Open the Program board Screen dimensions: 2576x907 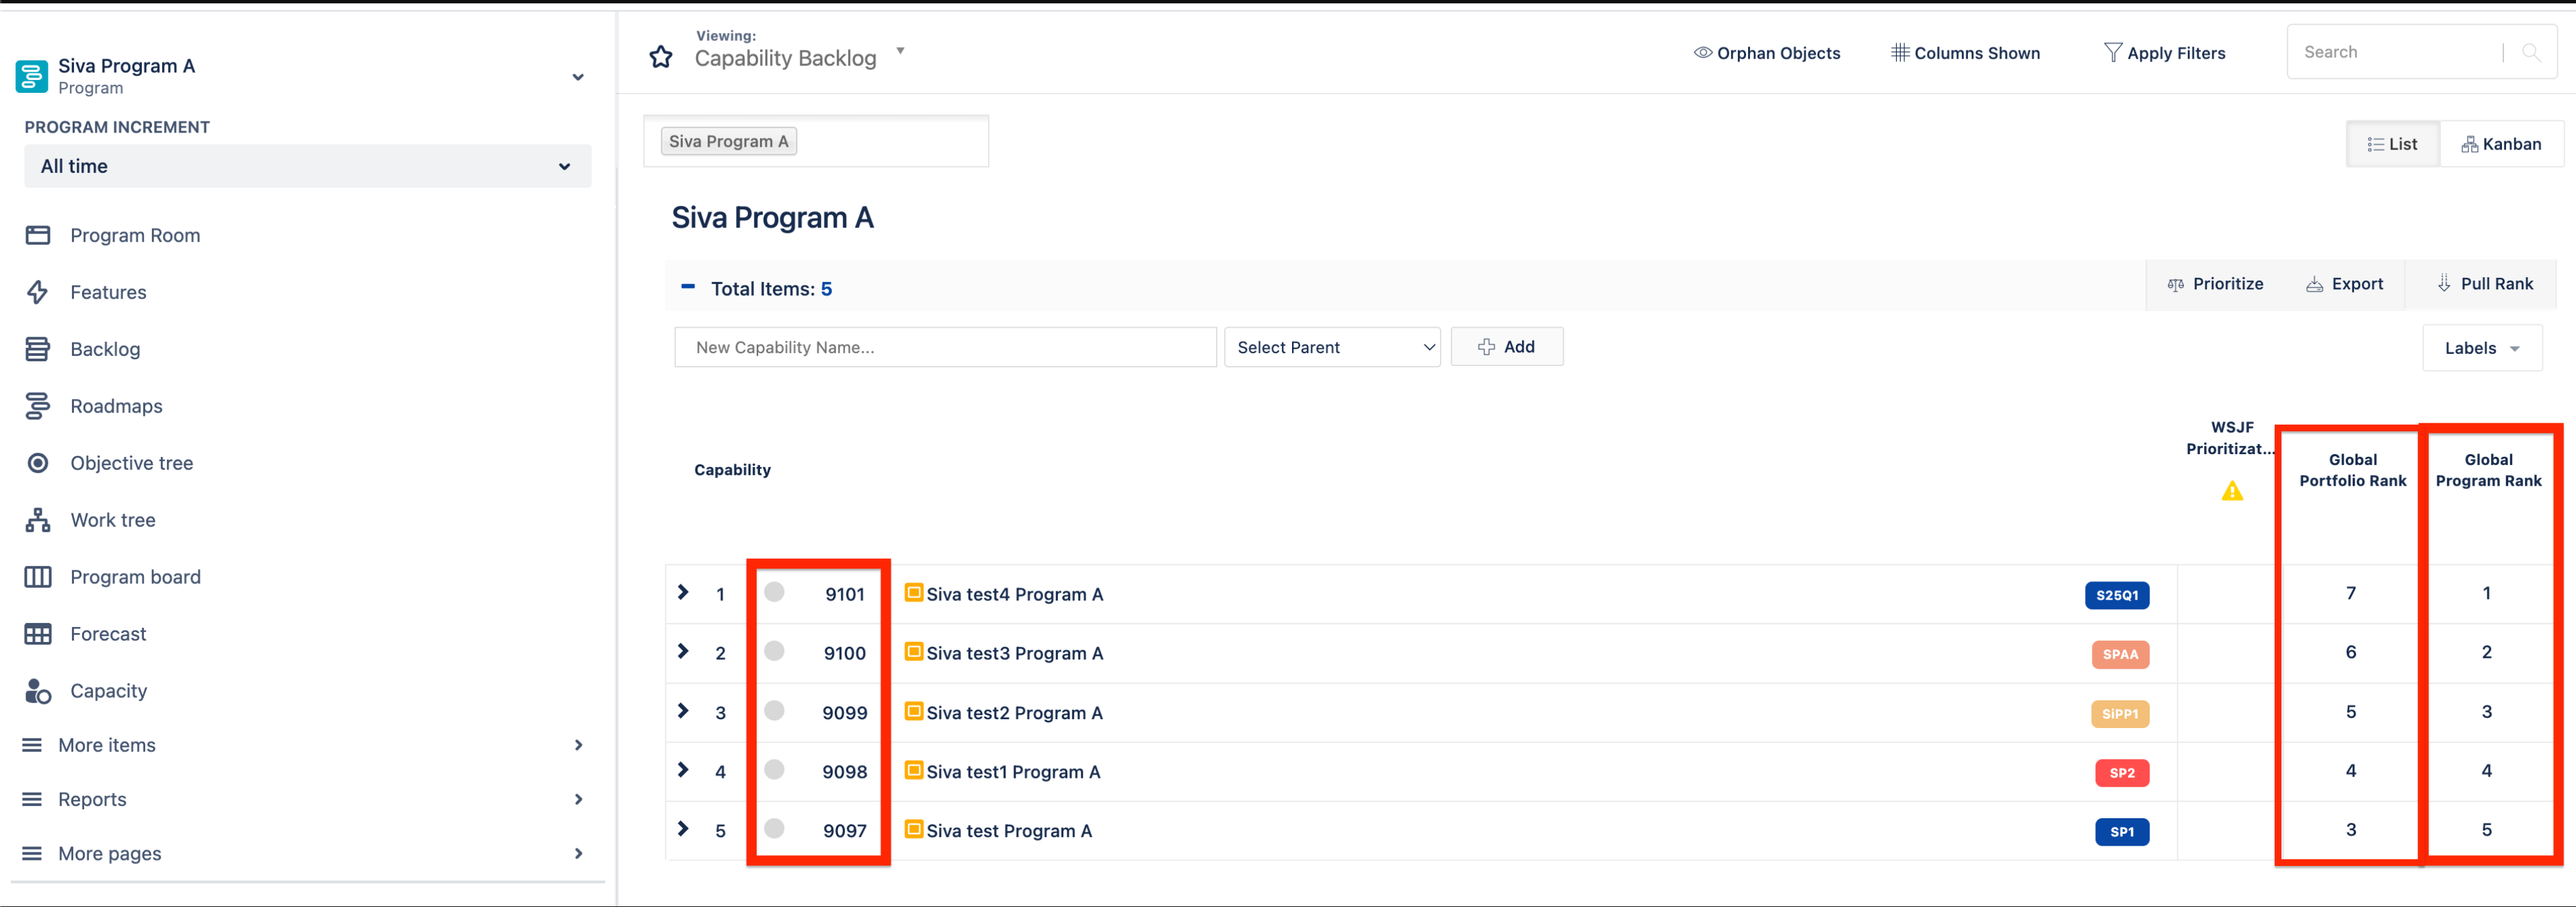click(135, 576)
